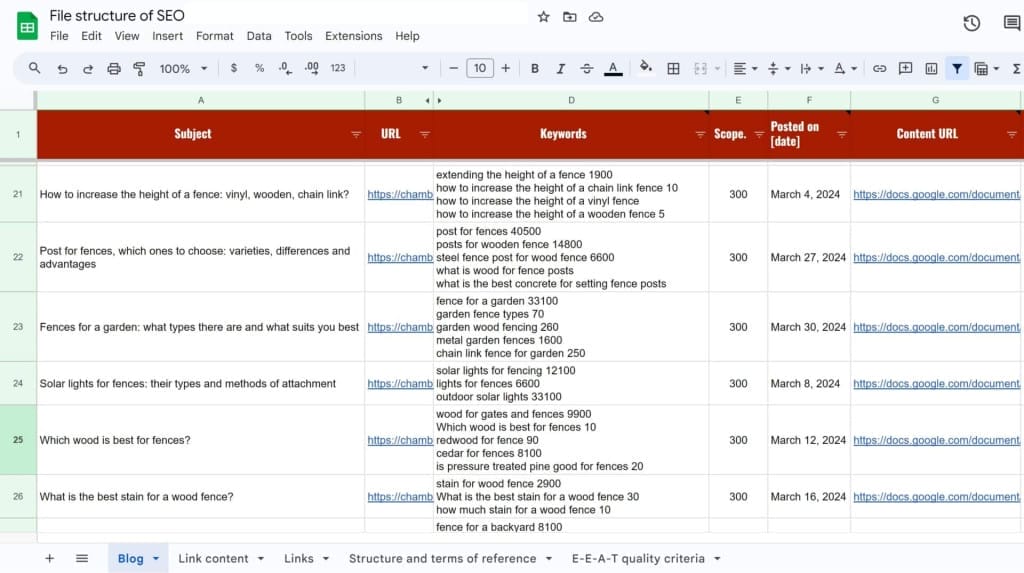Toggle the filter button in toolbar

957,68
